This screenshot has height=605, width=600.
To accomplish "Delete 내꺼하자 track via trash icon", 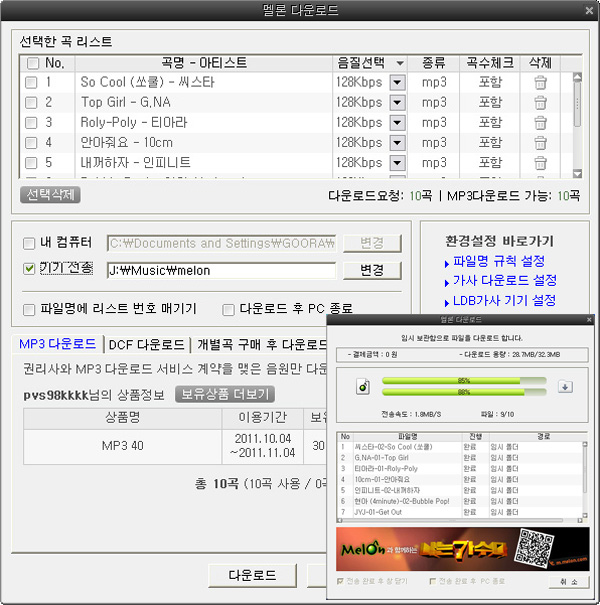I will (540, 162).
